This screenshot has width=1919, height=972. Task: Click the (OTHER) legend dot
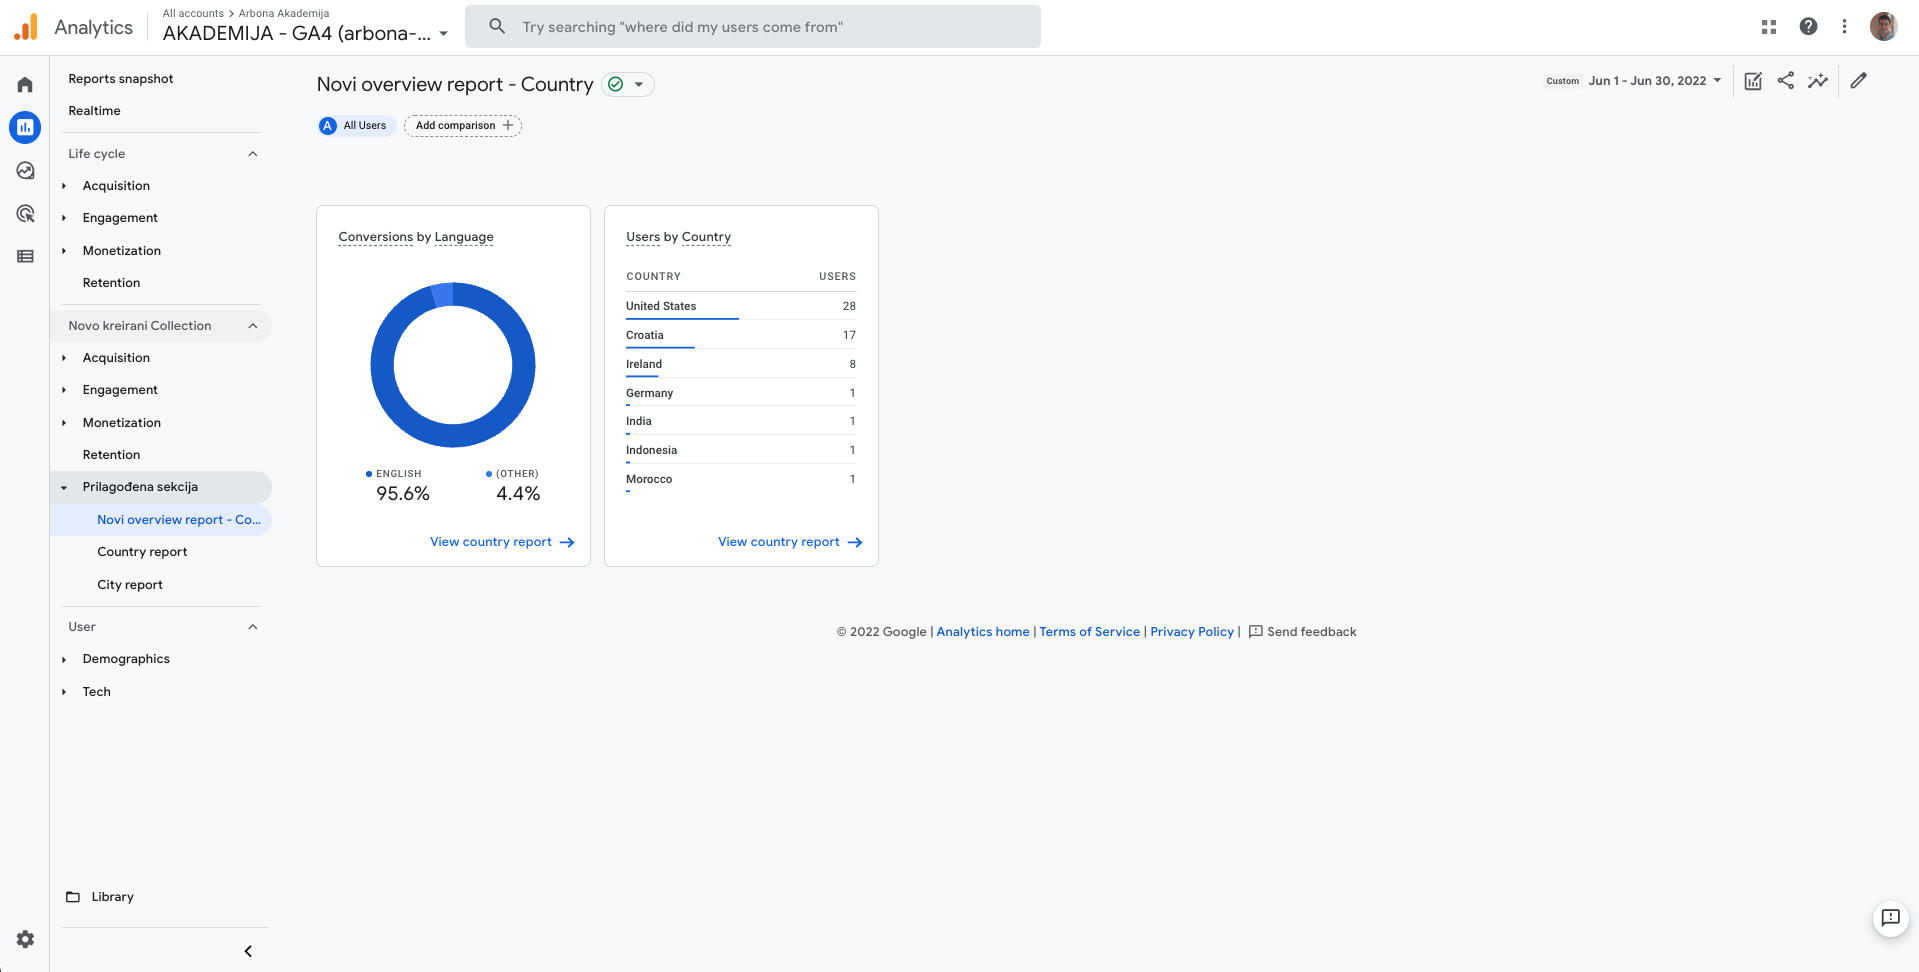tap(489, 474)
